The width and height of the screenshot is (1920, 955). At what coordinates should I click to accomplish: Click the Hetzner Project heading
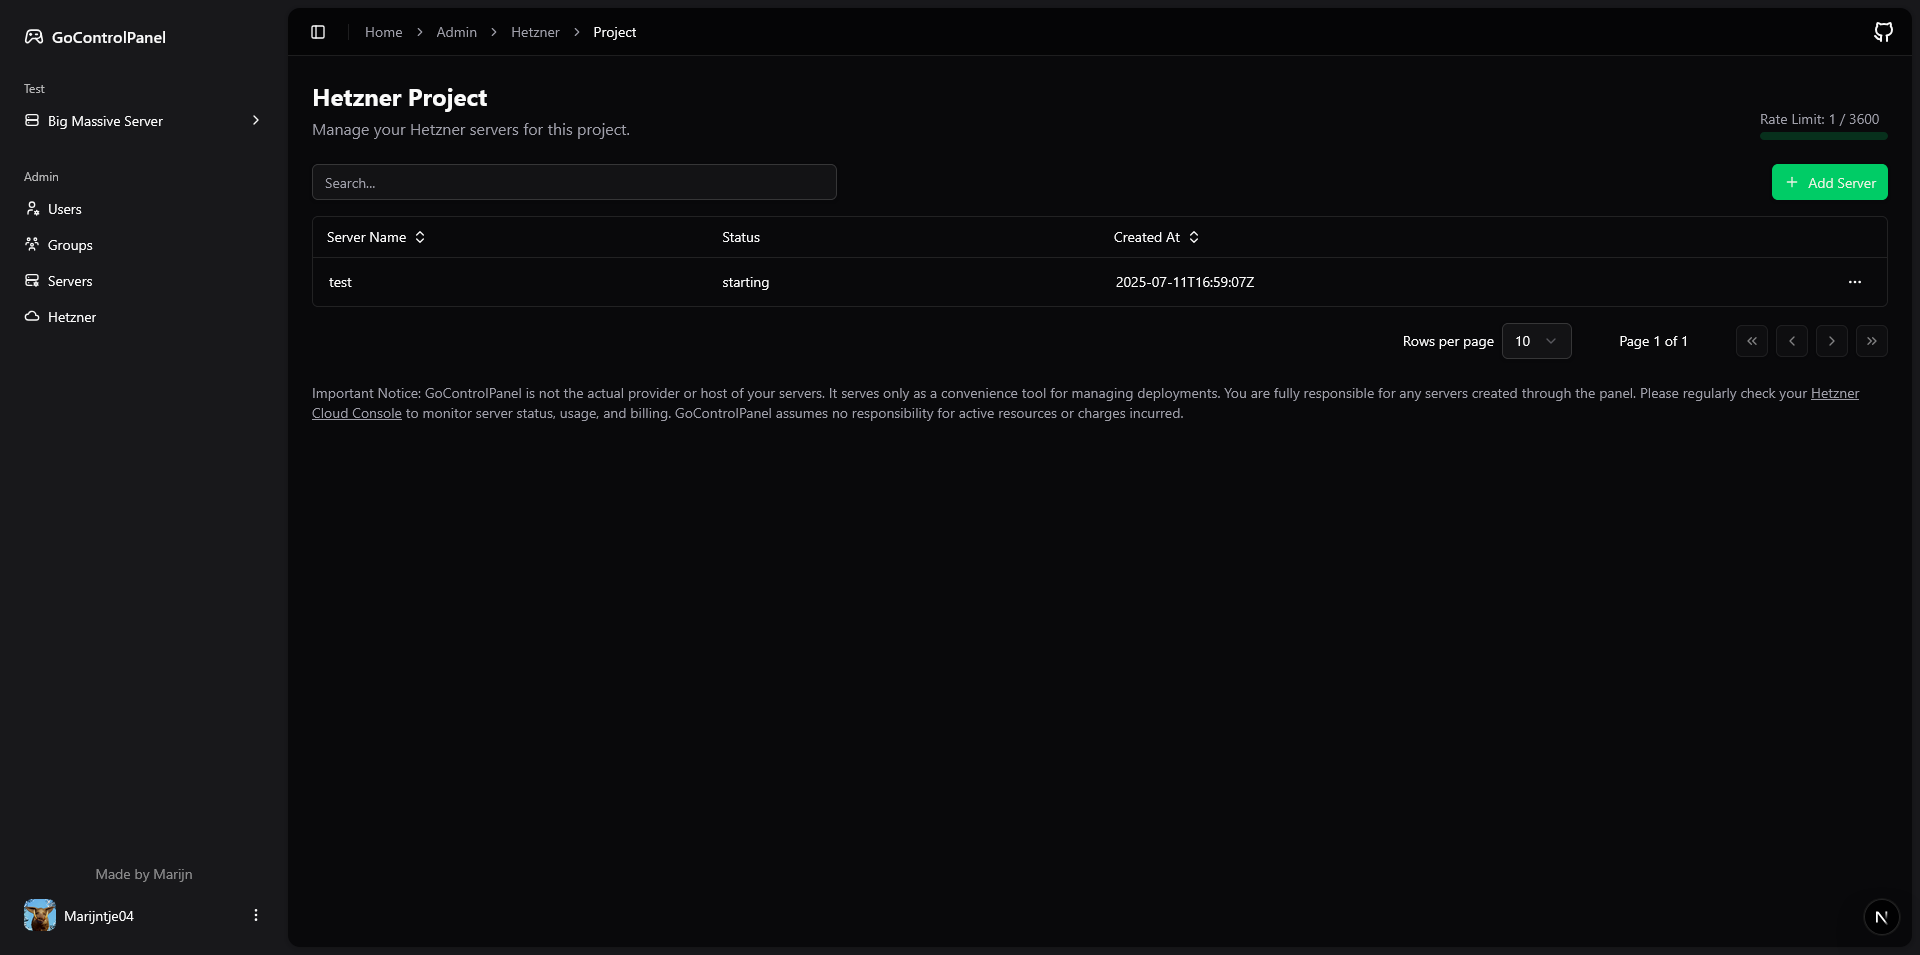coord(400,98)
